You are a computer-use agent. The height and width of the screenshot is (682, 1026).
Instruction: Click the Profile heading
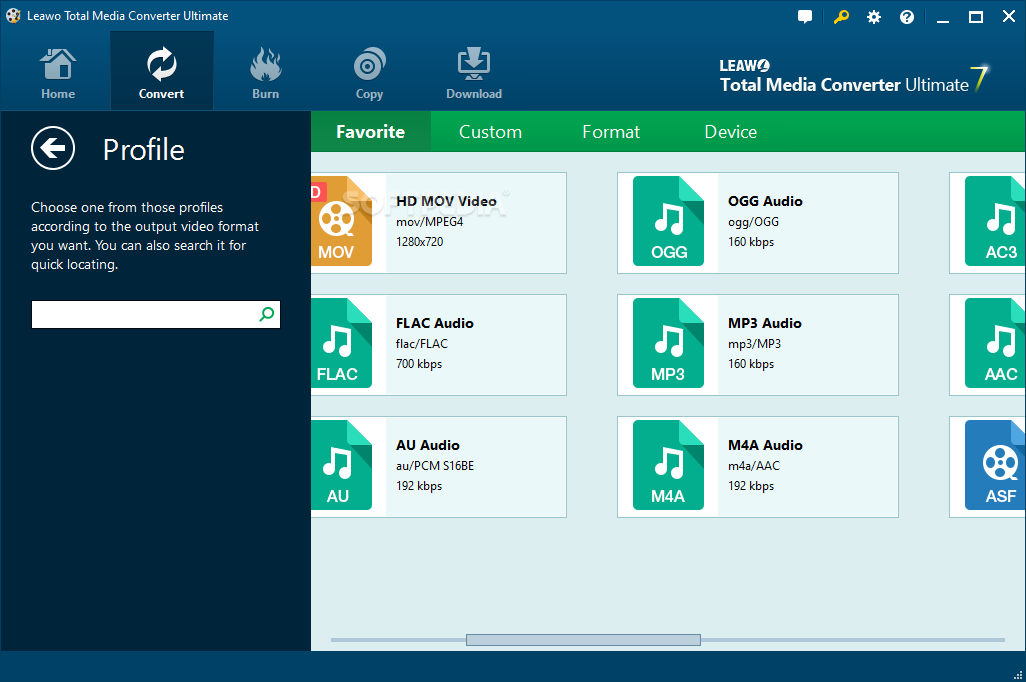(x=143, y=149)
